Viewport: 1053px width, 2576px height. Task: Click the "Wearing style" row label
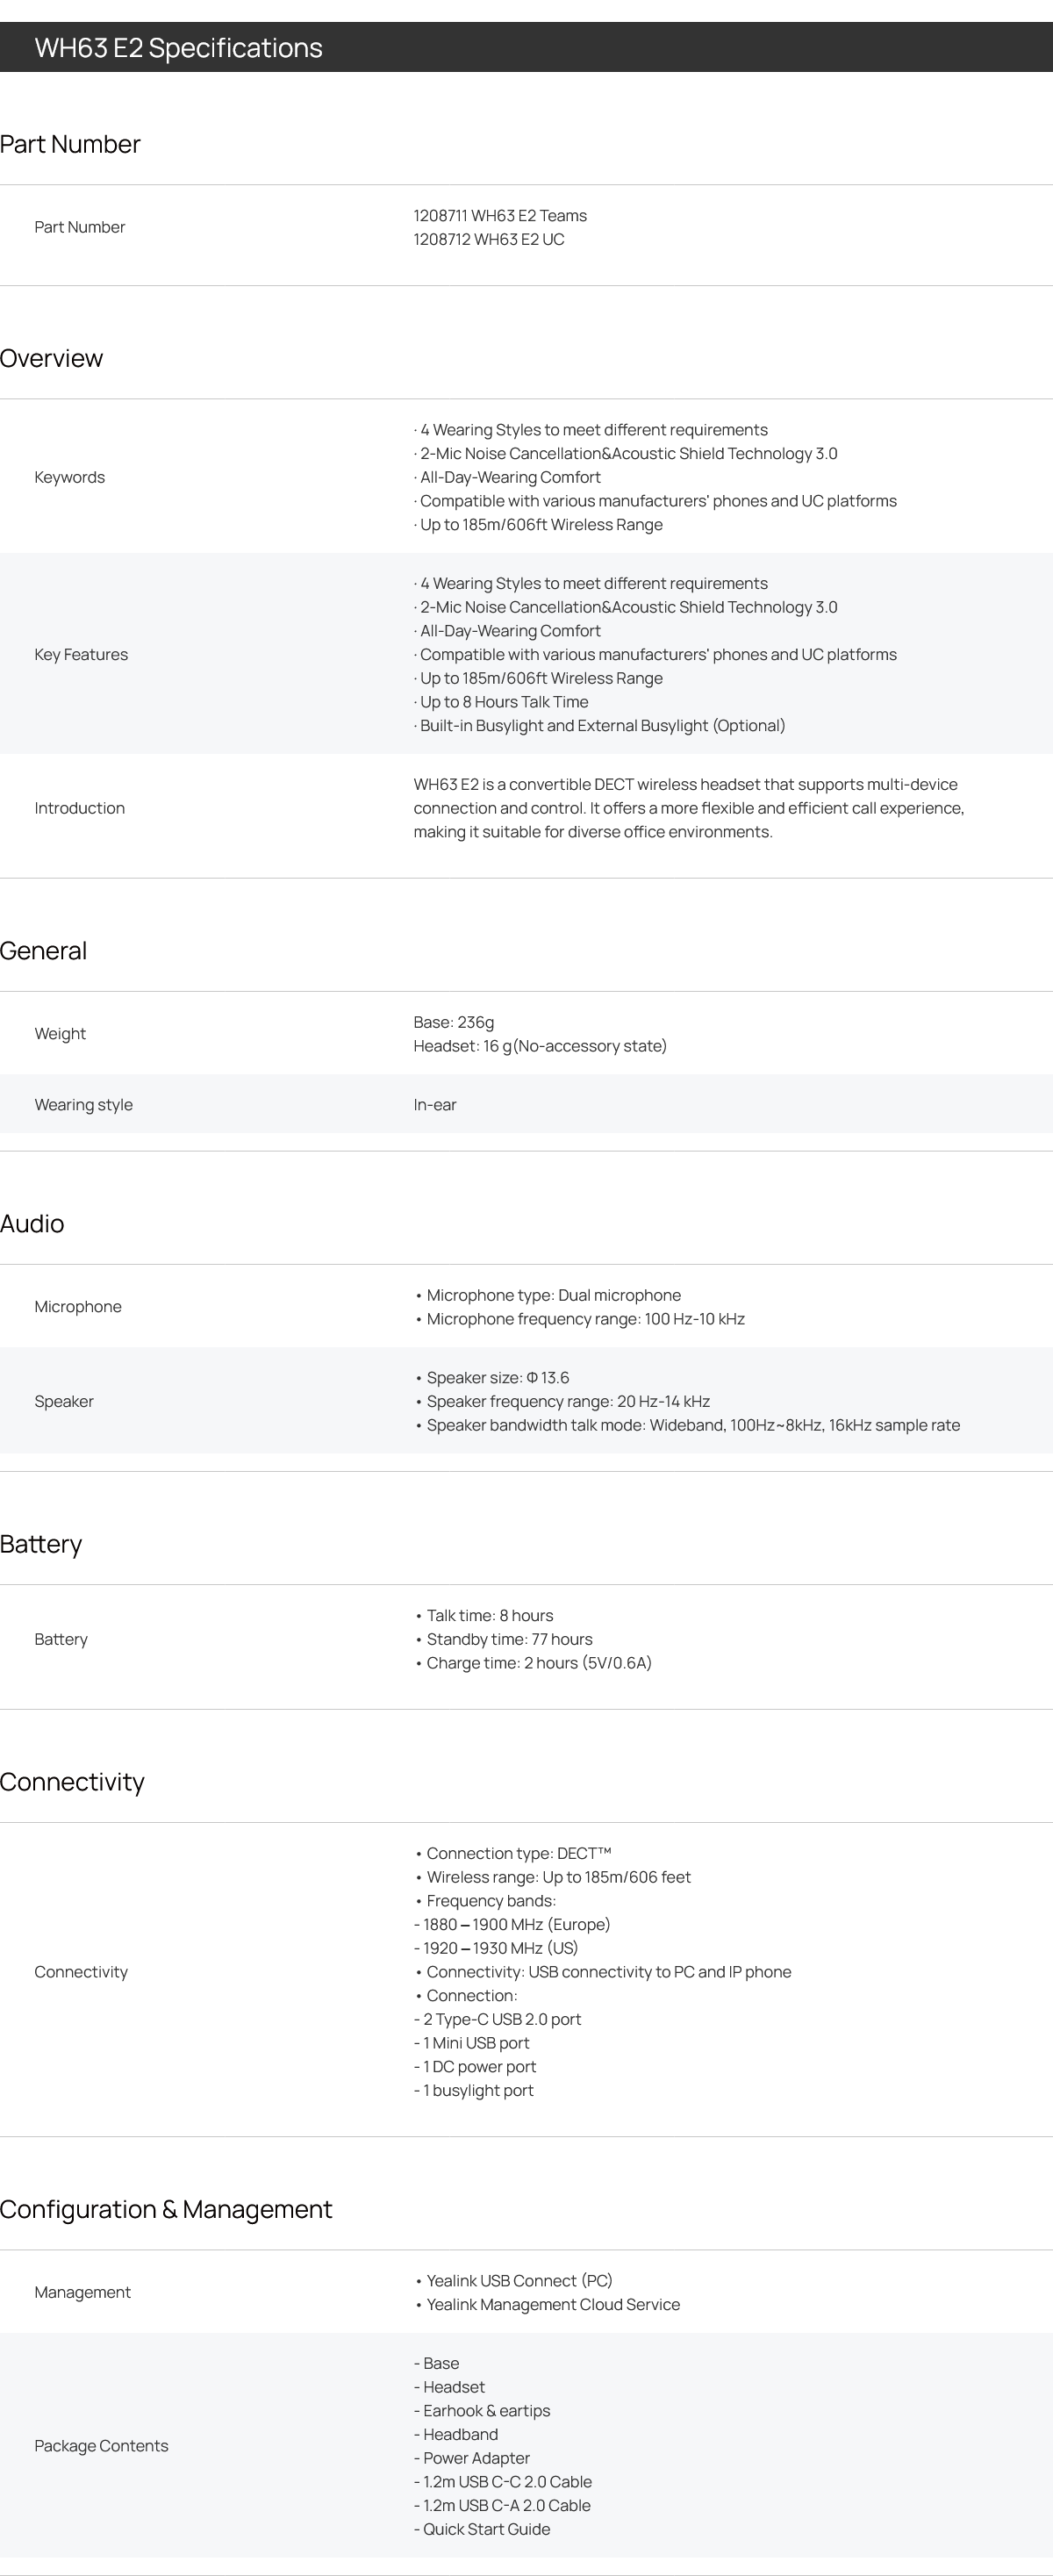(84, 1105)
